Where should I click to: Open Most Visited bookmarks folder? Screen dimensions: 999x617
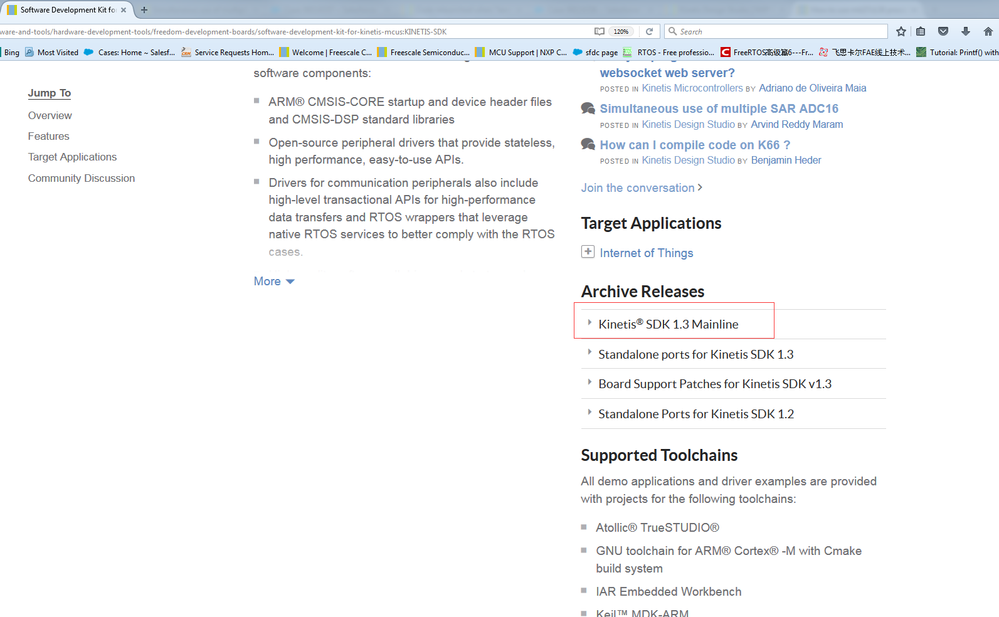click(x=52, y=52)
